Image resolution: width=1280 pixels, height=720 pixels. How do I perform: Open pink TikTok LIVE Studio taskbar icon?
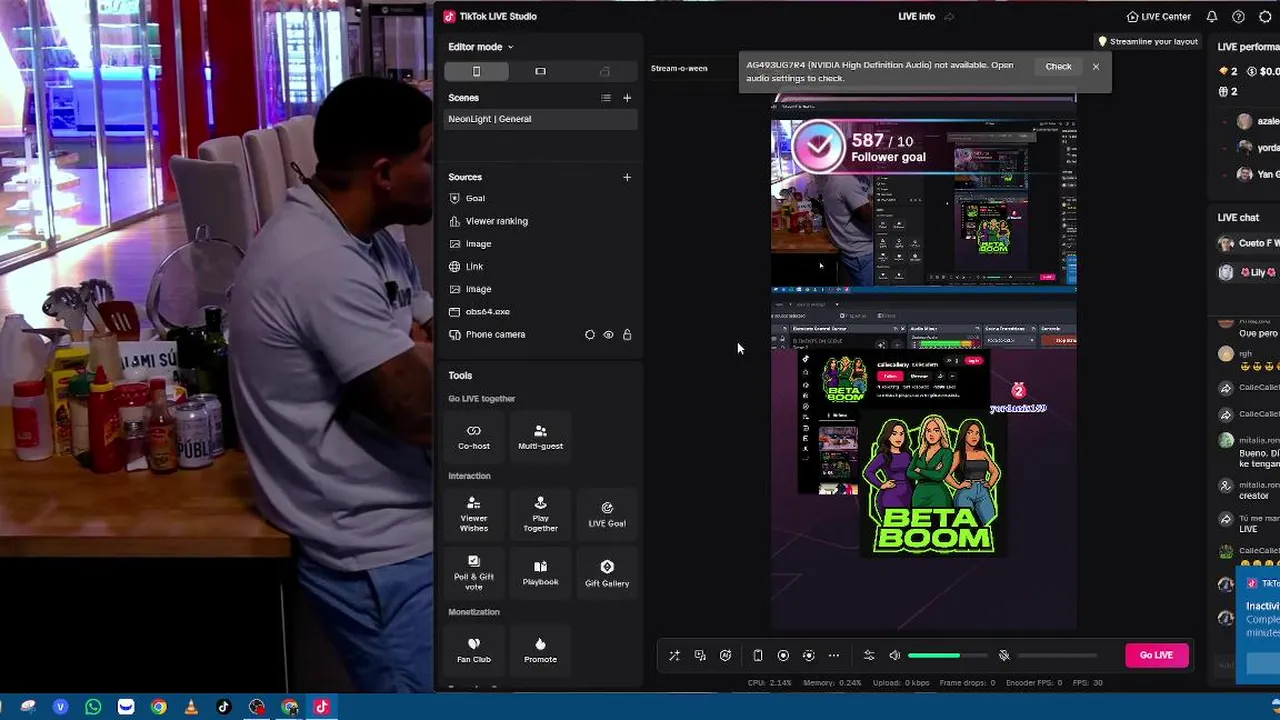322,707
